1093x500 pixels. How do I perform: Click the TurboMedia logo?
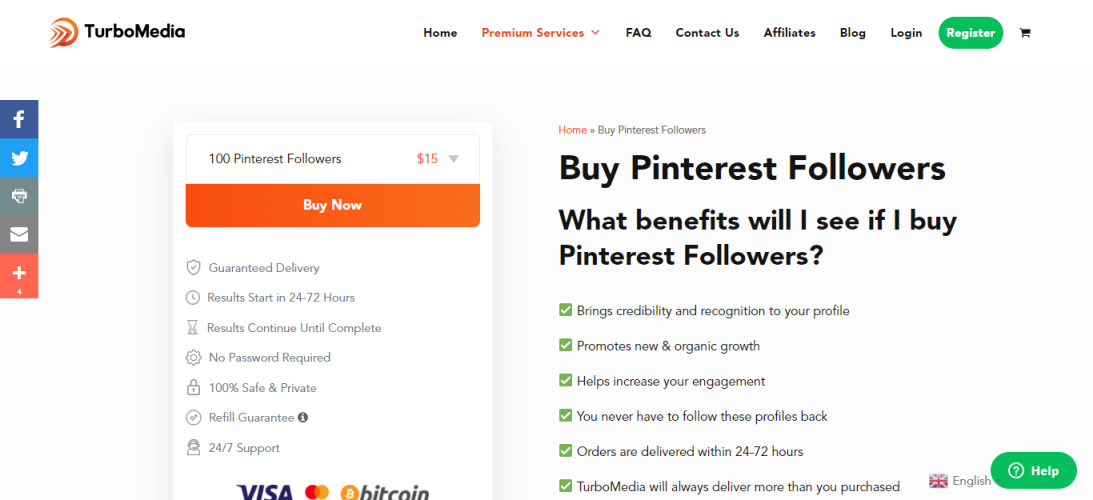click(117, 32)
